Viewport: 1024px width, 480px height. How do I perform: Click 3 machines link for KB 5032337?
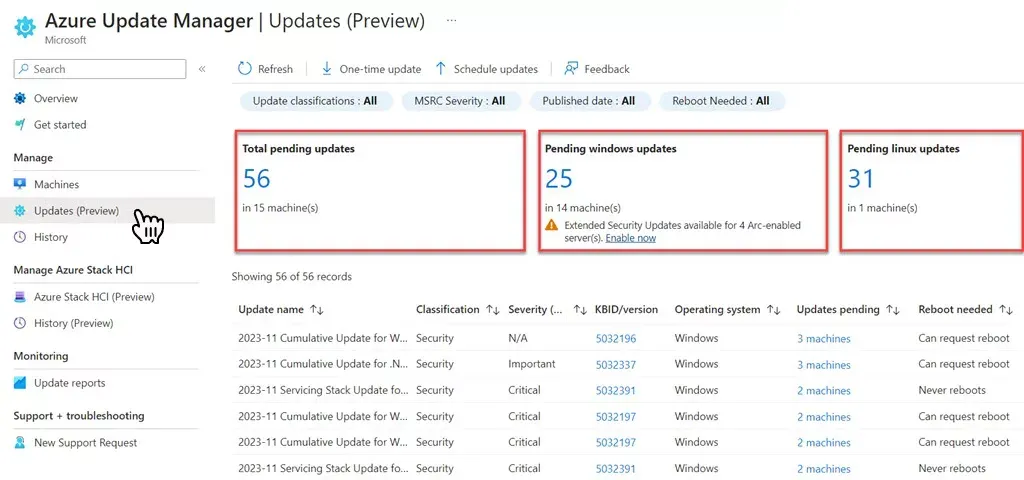coord(824,364)
